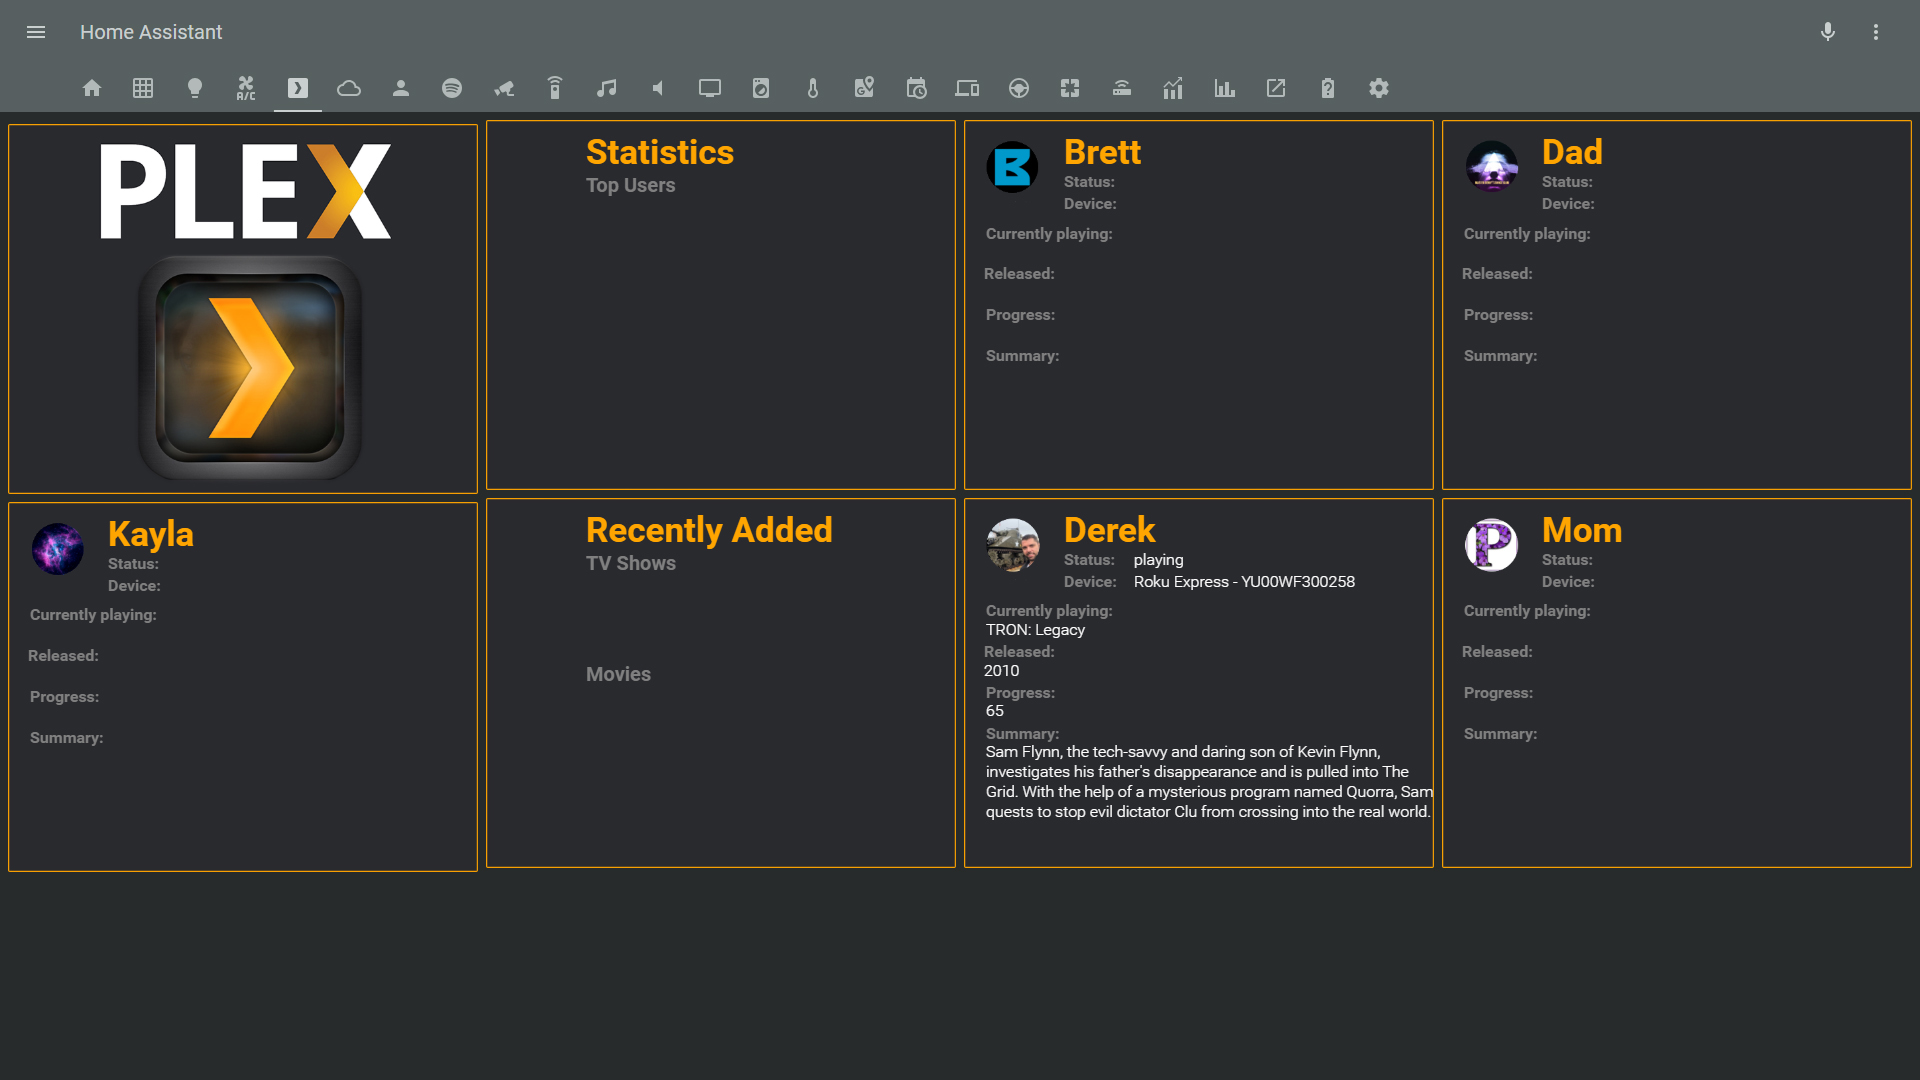This screenshot has height=1080, width=1920.
Task: Open the cloud weather tab
Action: (349, 88)
